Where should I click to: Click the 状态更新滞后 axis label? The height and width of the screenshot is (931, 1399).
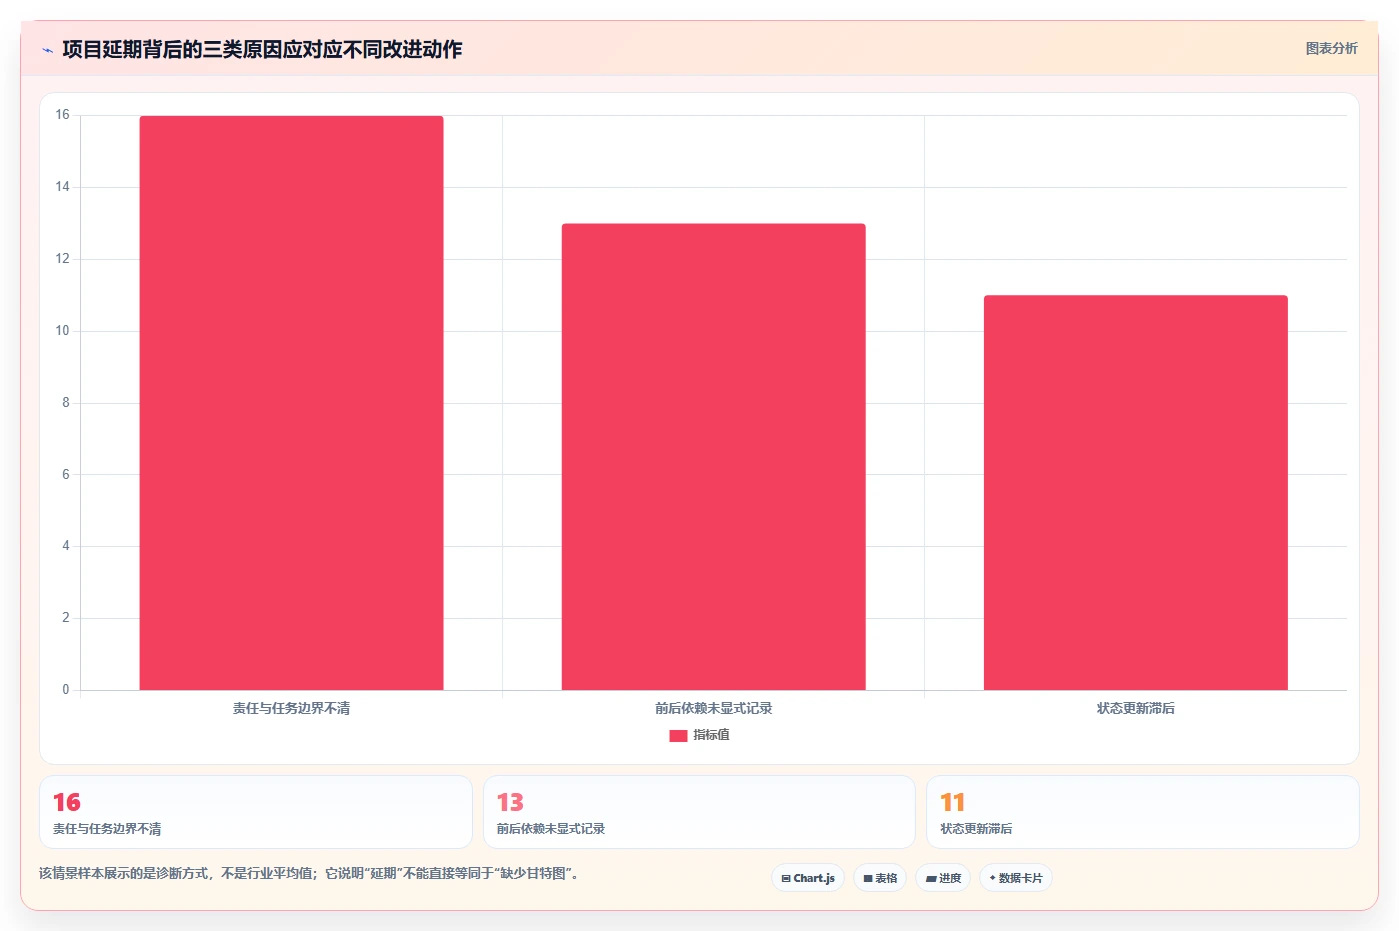click(1135, 708)
